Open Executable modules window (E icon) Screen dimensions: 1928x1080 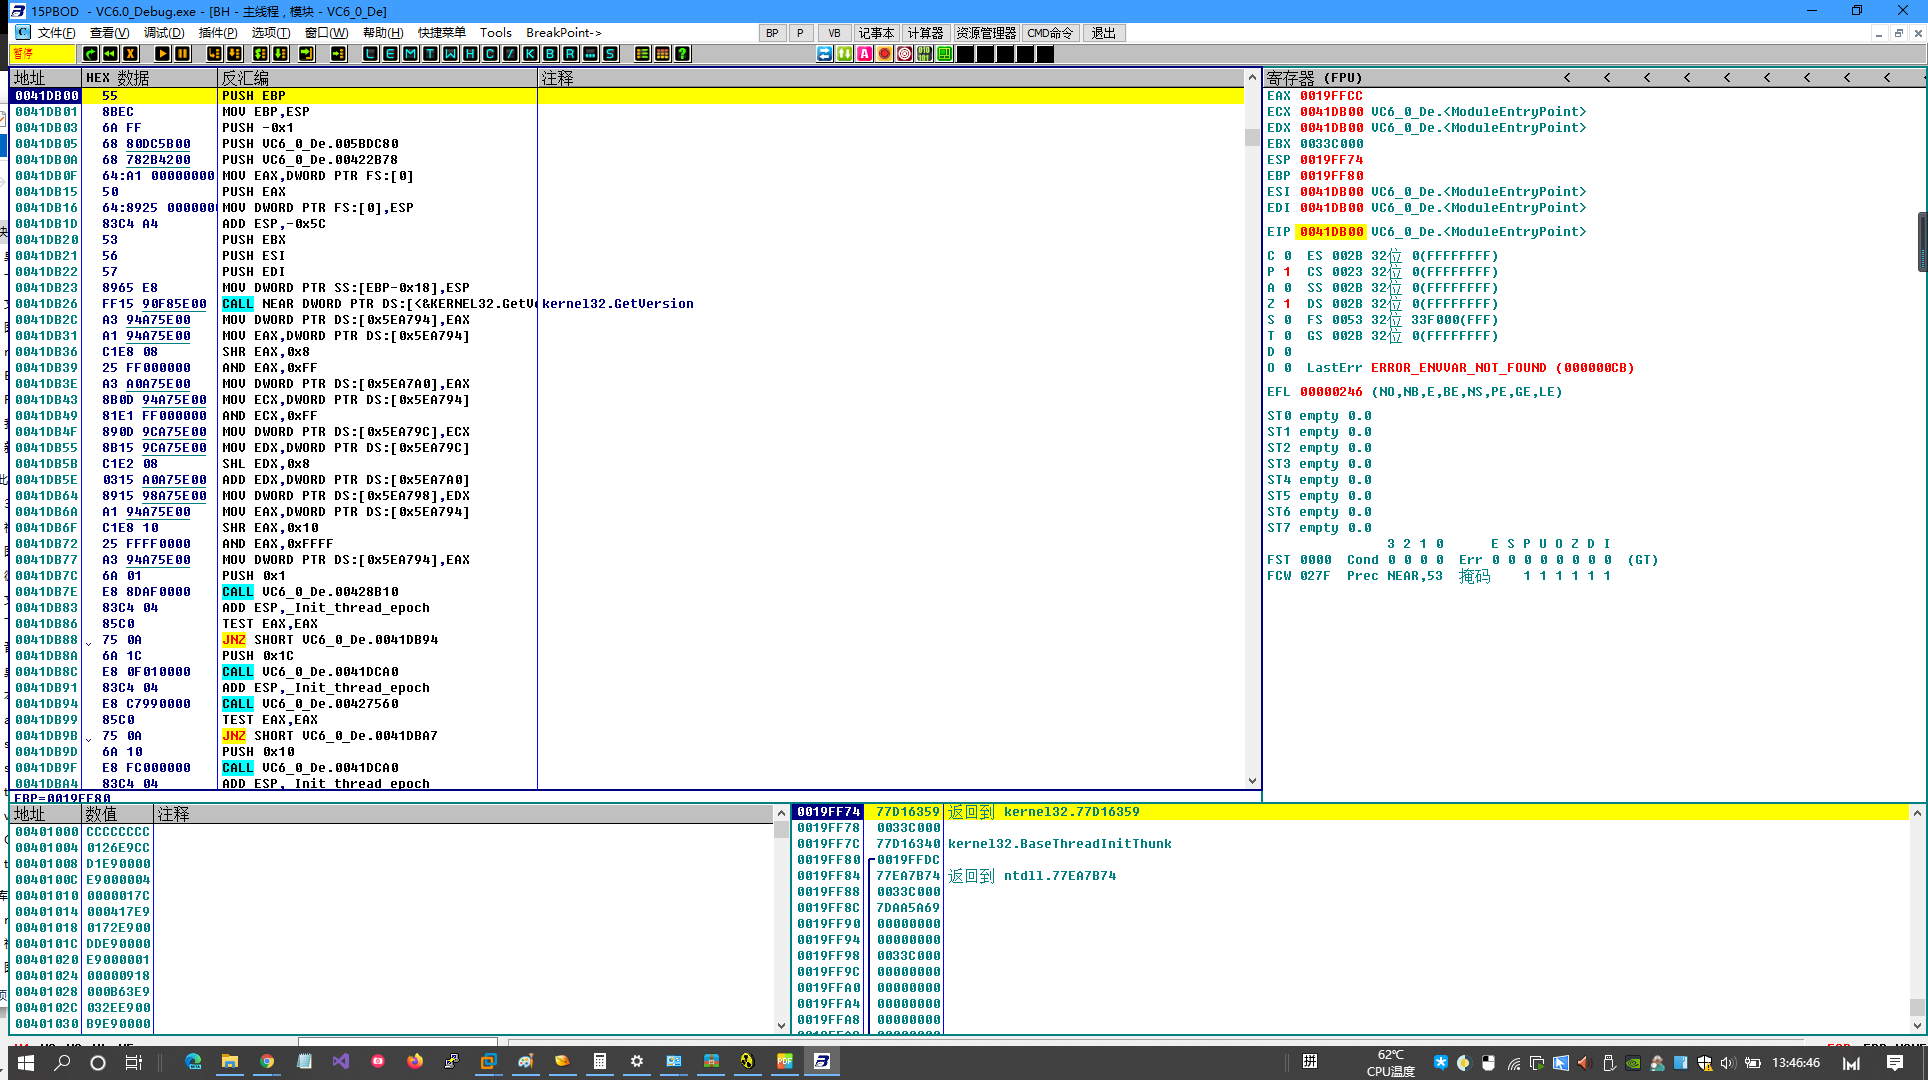(390, 54)
